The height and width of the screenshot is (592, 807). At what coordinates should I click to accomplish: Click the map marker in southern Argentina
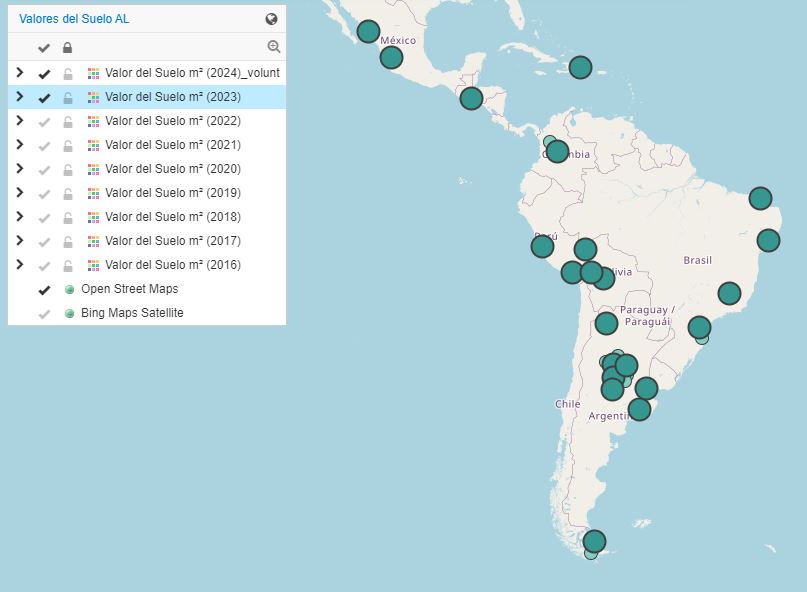click(x=594, y=542)
